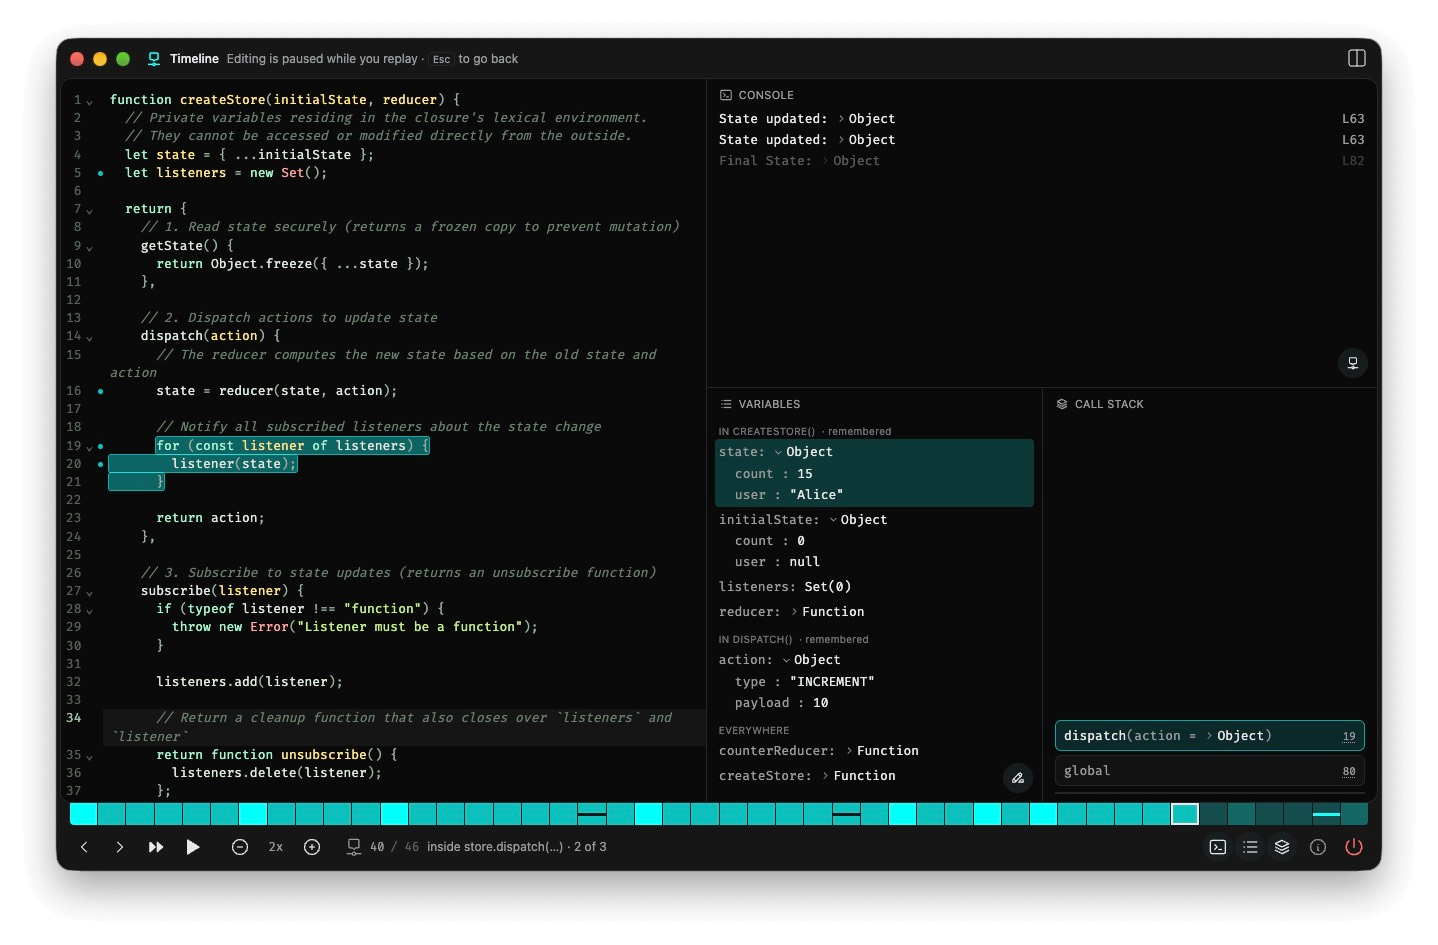Toggle the variables list panel icon
This screenshot has width=1438, height=945.
(1250, 847)
